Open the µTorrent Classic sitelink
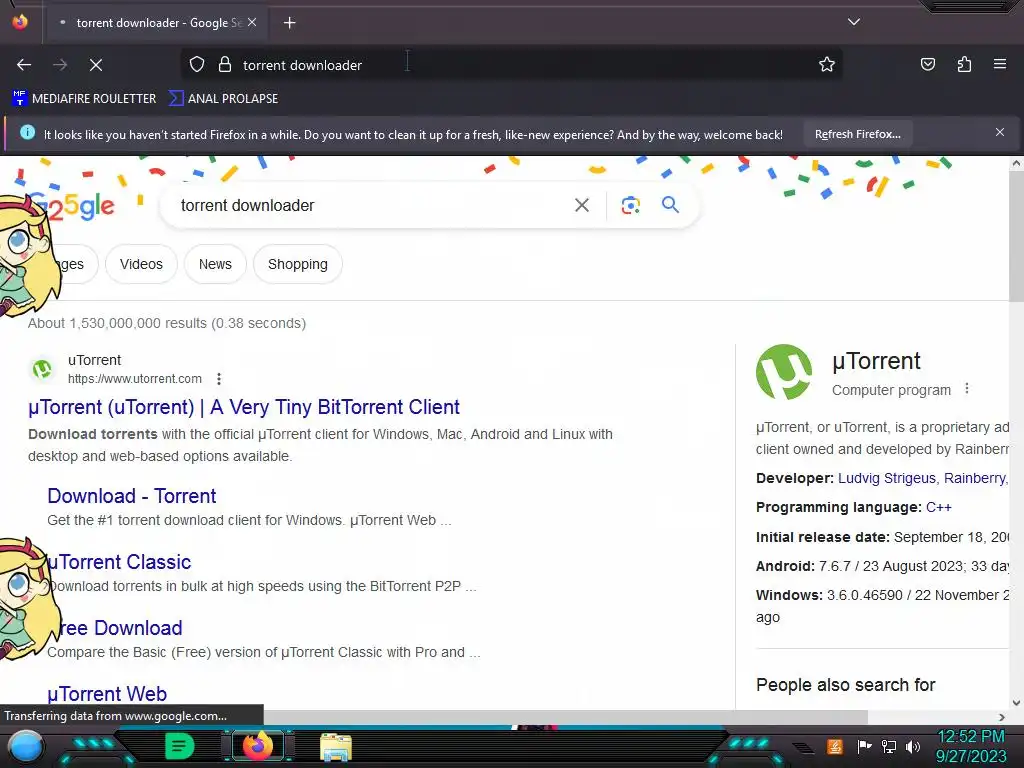The image size is (1024, 768). click(x=119, y=562)
